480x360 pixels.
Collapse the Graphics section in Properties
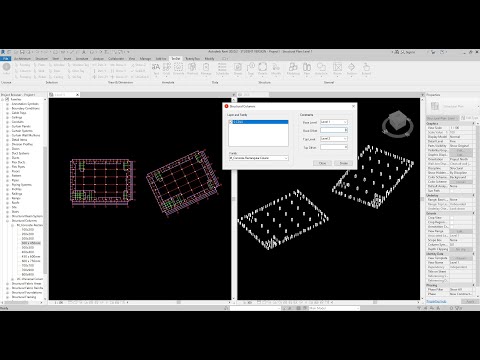coord(473,124)
